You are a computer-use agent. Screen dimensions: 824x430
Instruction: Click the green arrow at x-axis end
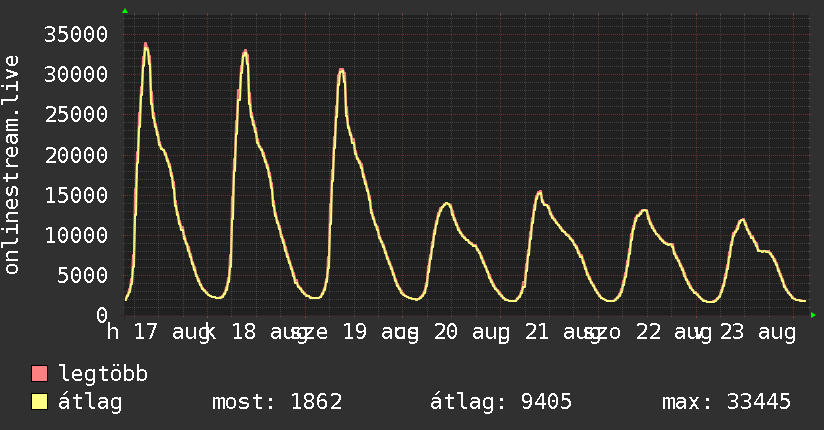click(x=813, y=315)
